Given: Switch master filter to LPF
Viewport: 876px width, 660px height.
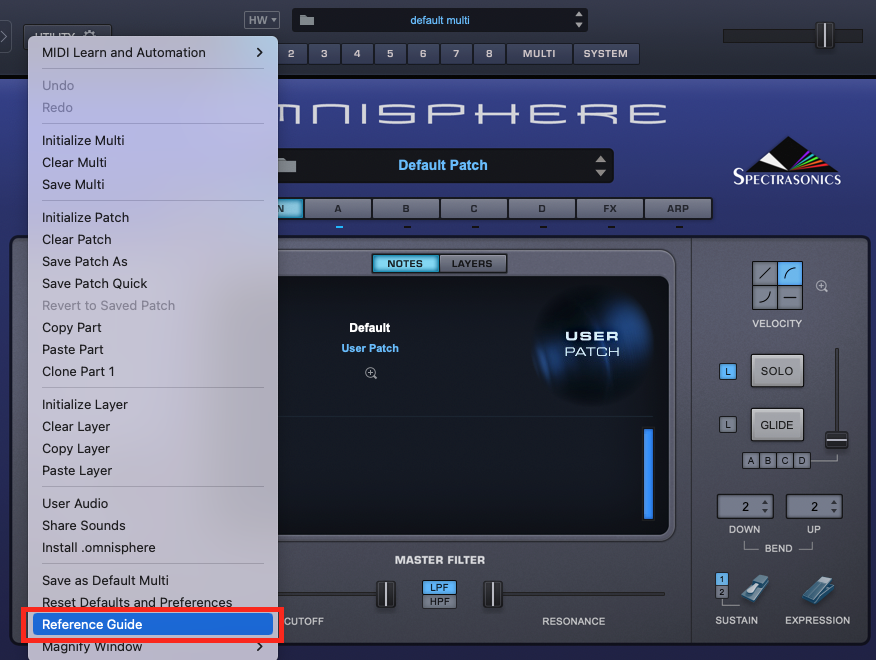Looking at the screenshot, I should 439,587.
